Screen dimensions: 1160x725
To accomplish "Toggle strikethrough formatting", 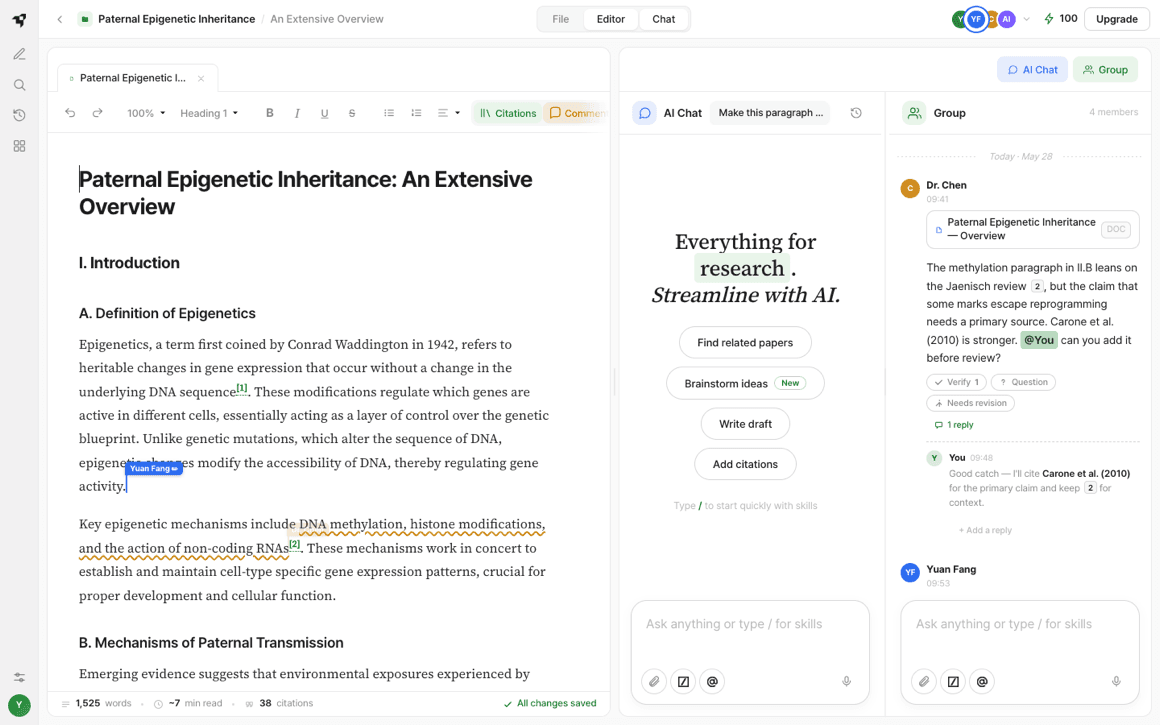I will [x=351, y=113].
